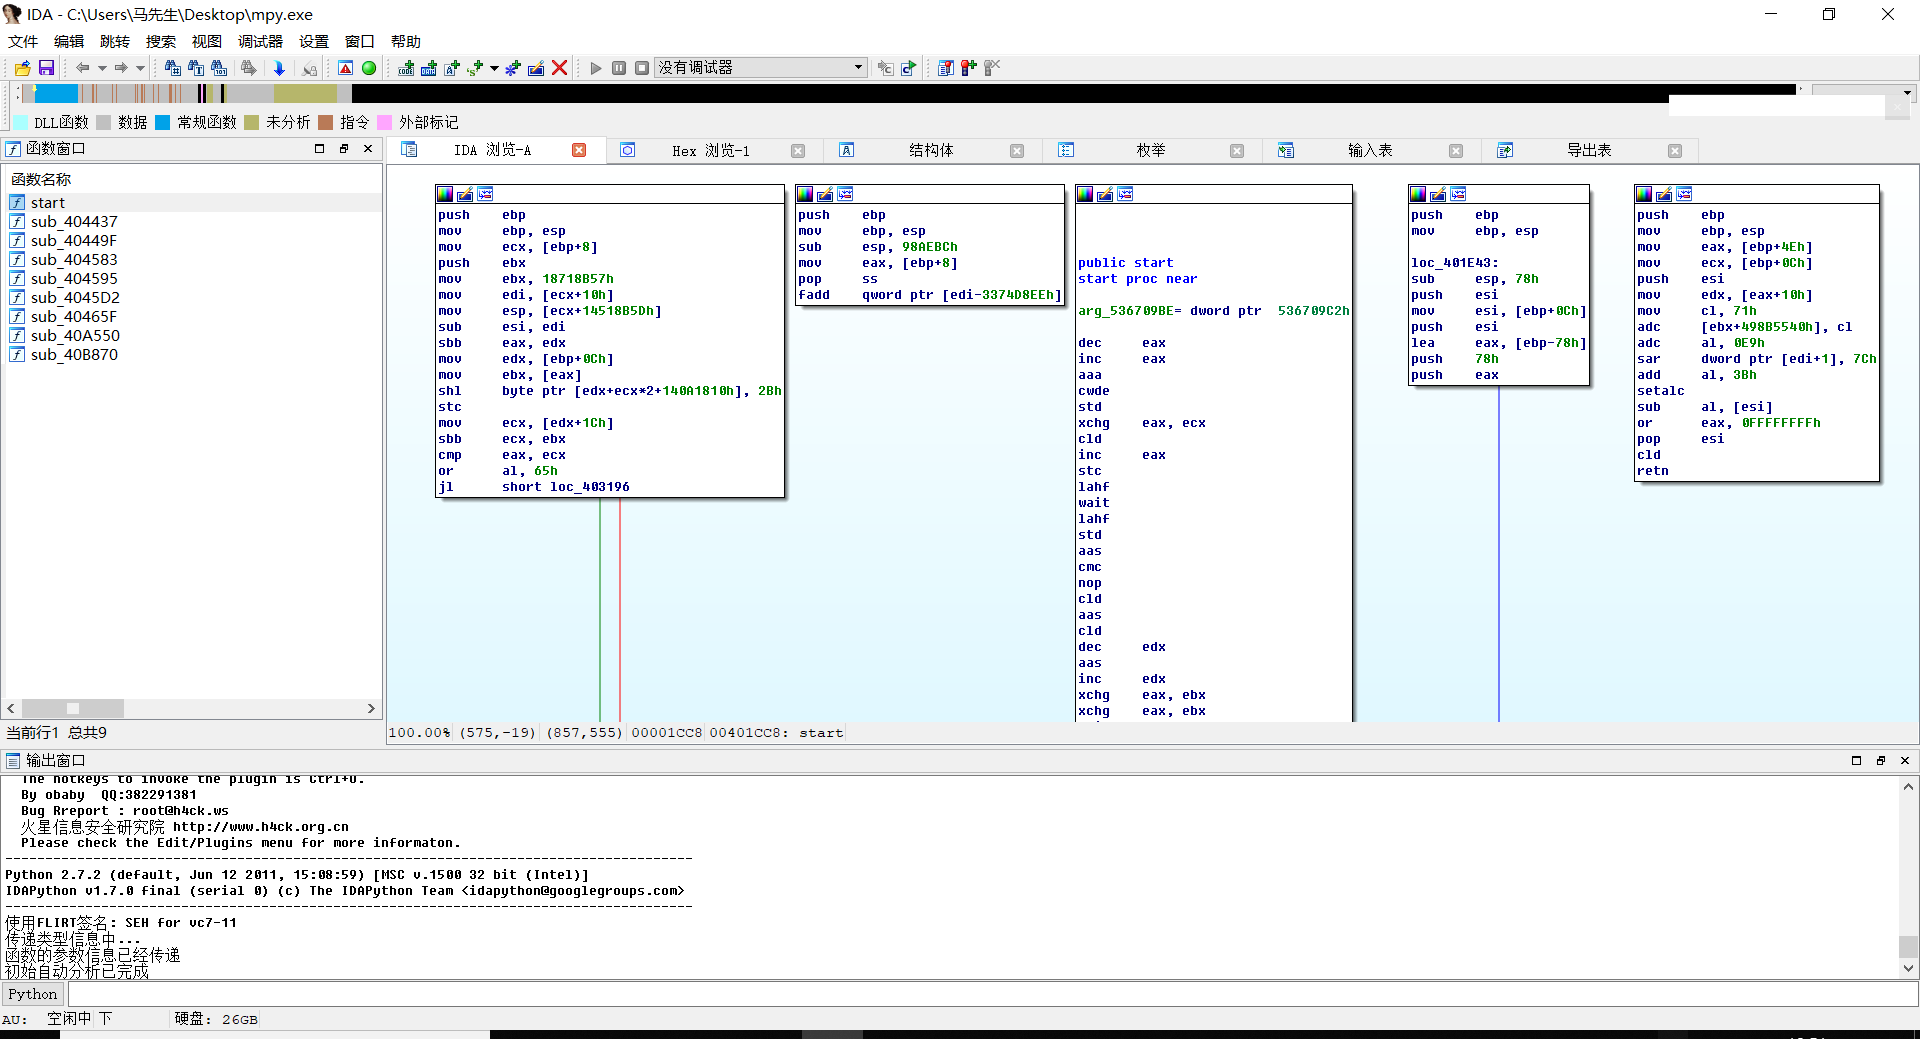This screenshot has width=1920, height=1039.
Task: Switch to the 结构体 tab
Action: [x=931, y=150]
